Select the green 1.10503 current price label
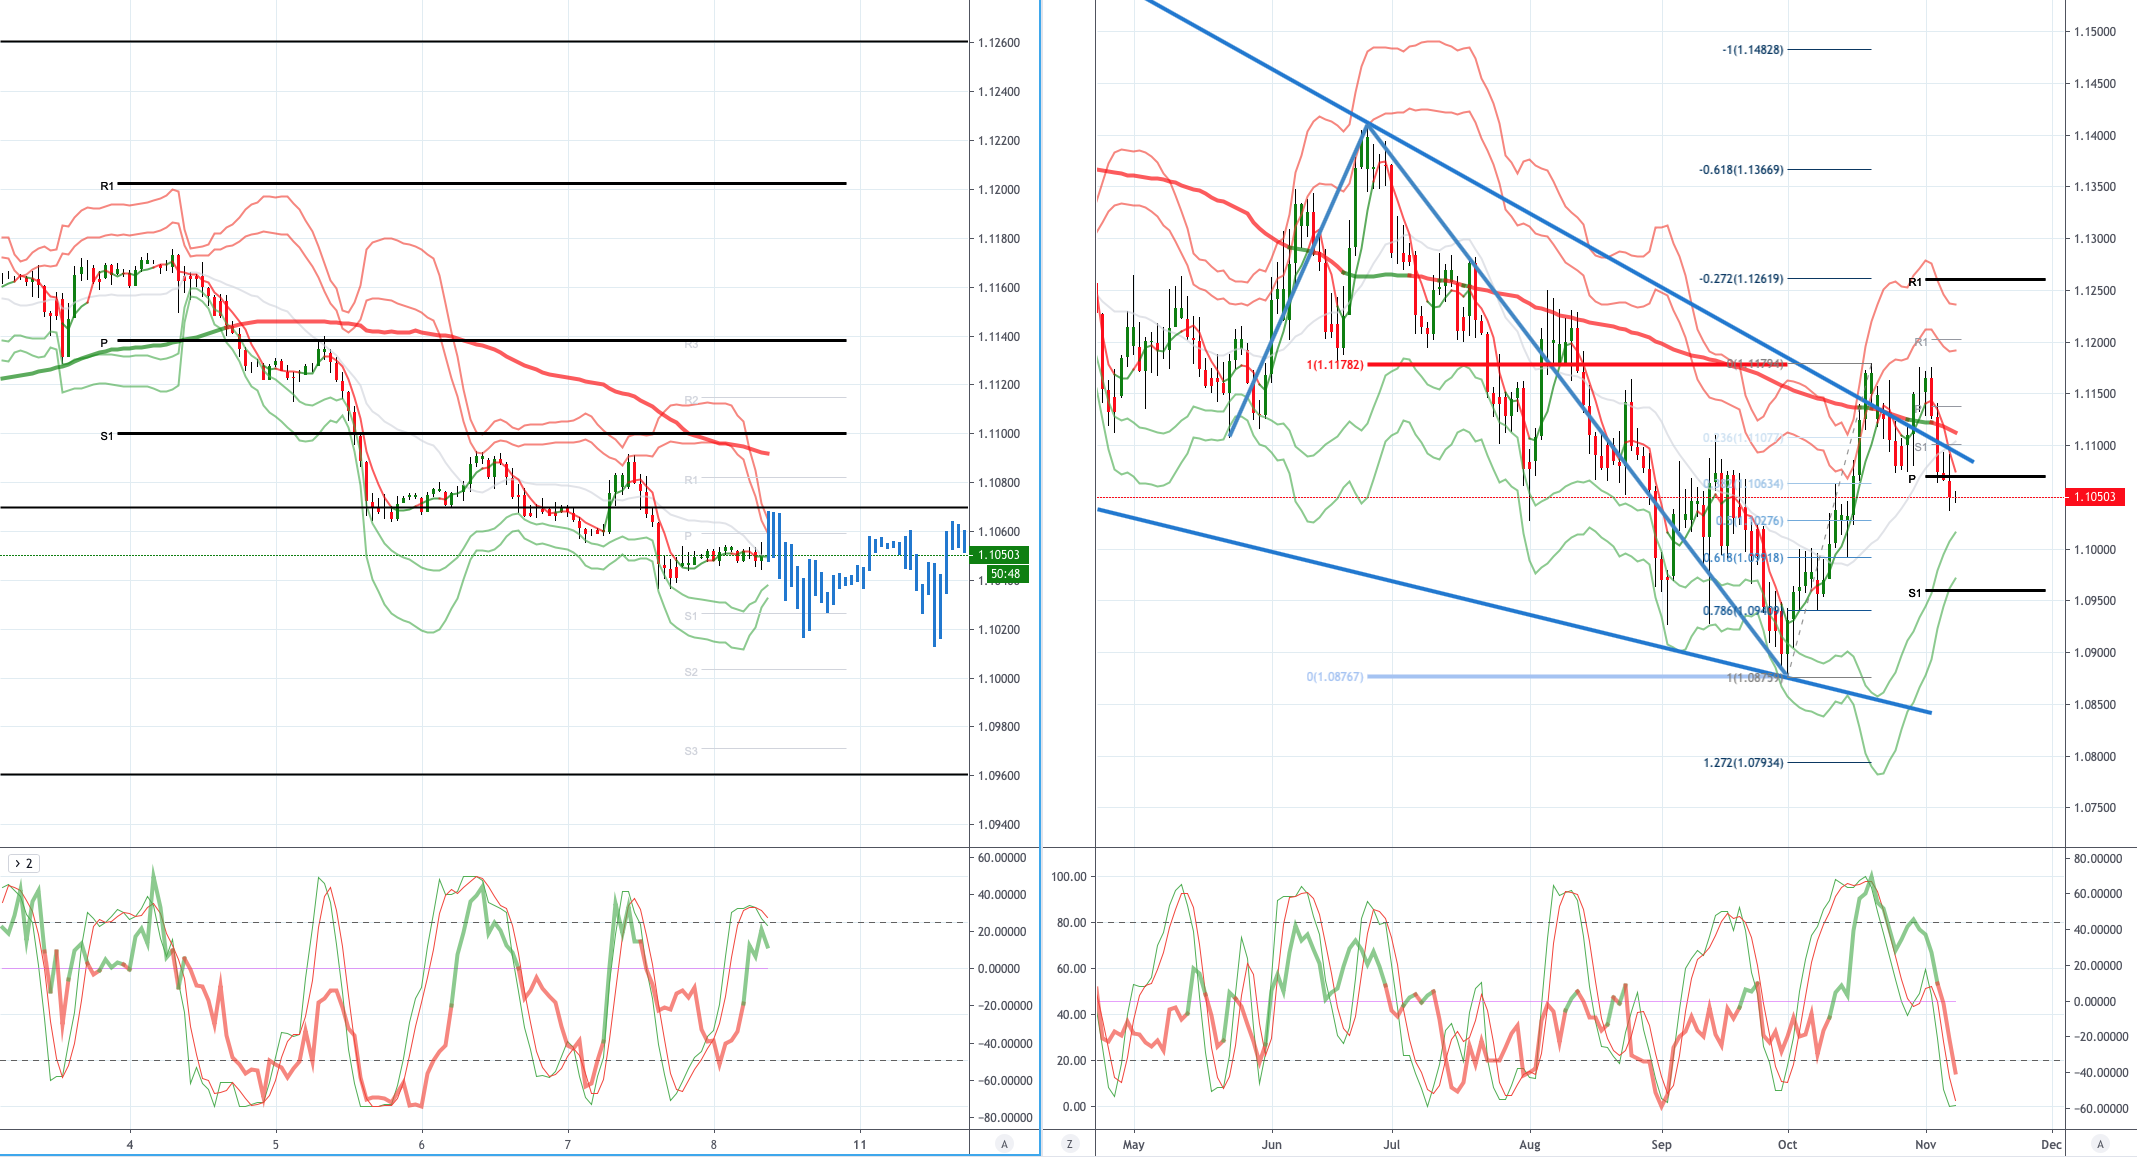This screenshot has height=1159, width=2137. point(999,555)
